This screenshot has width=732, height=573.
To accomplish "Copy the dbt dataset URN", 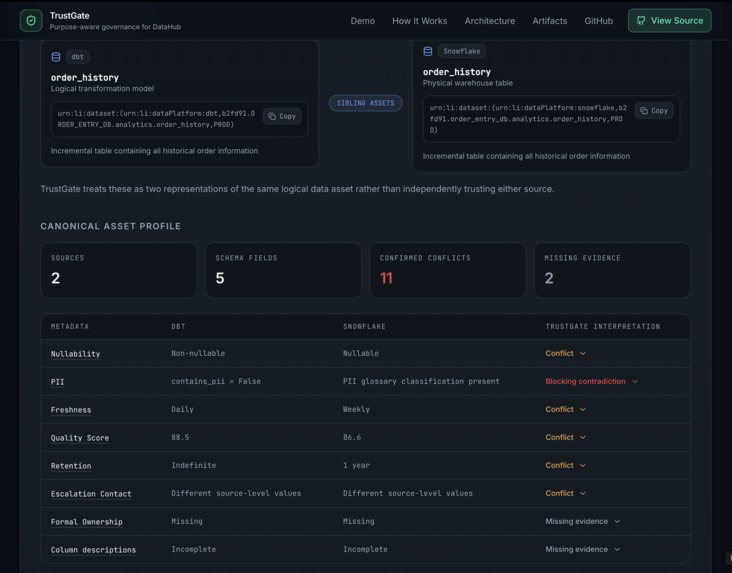I will pos(282,116).
